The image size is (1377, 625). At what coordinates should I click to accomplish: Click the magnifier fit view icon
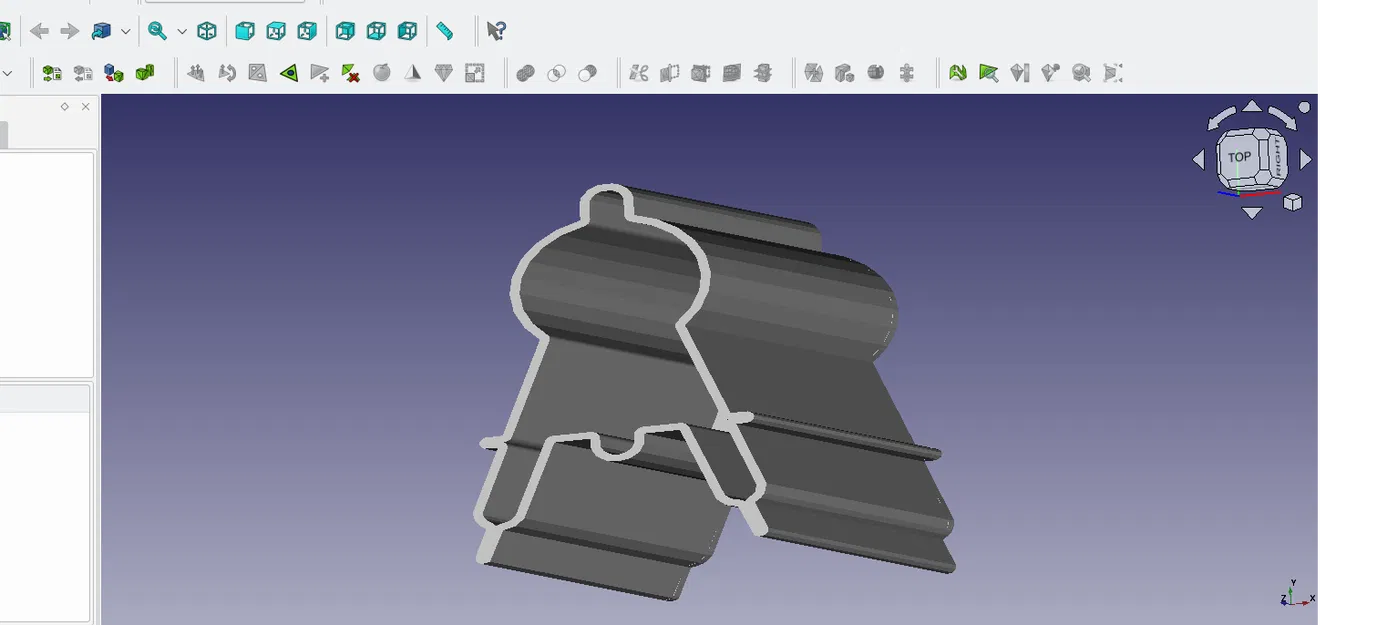click(157, 31)
